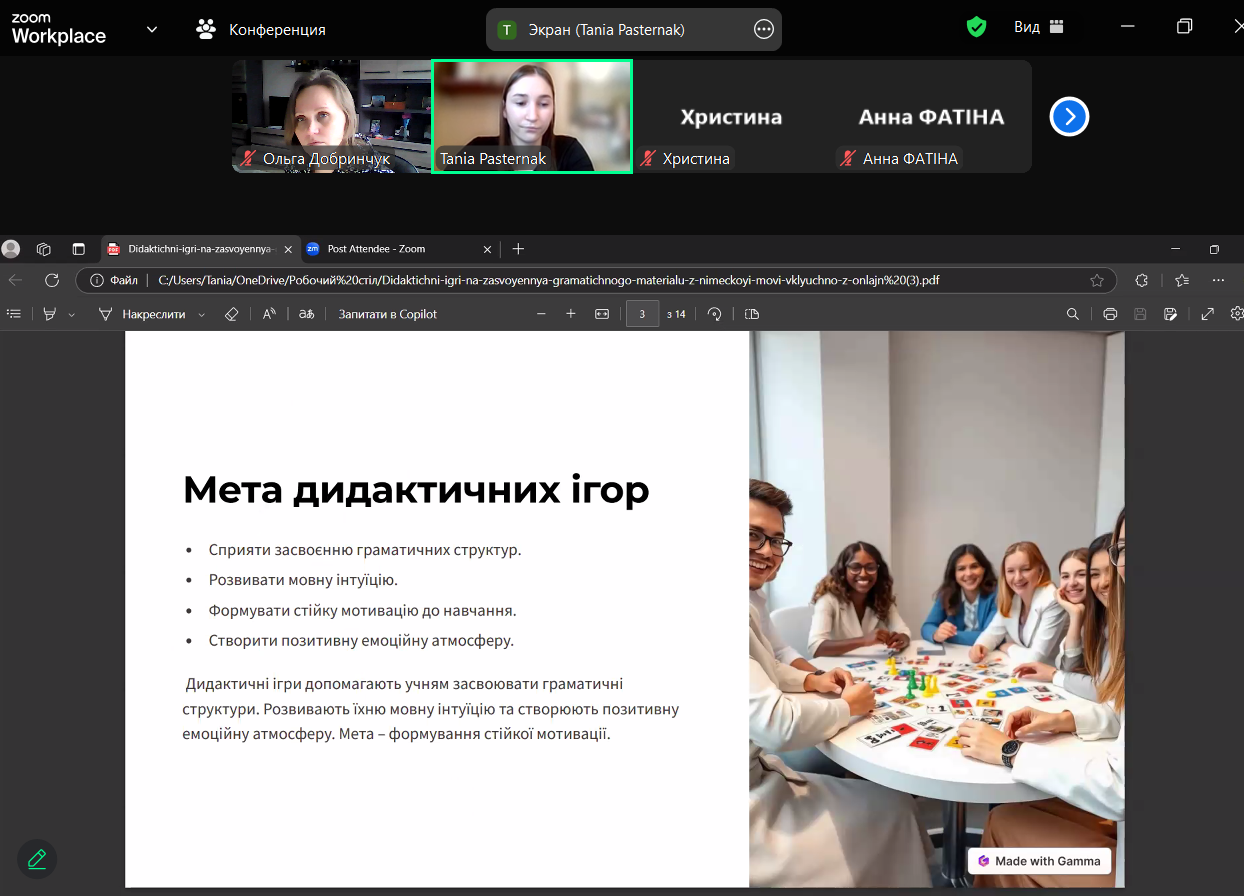Close the Didaktichni-igri PDF tab
This screenshot has height=896, width=1244.
tap(288, 249)
